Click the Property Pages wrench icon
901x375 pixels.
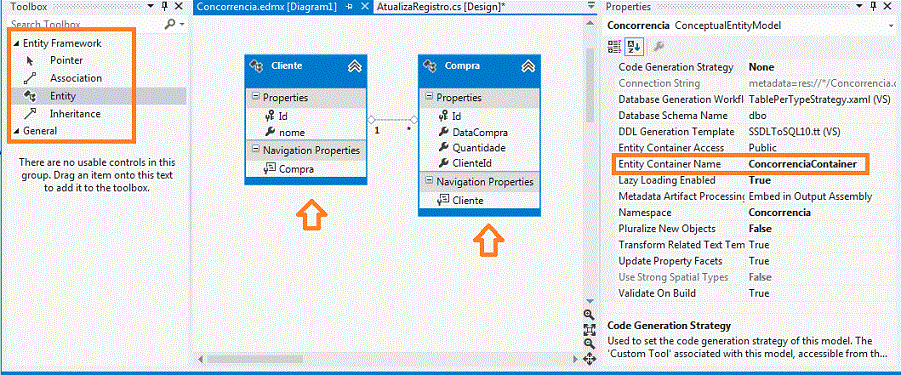pos(659,47)
